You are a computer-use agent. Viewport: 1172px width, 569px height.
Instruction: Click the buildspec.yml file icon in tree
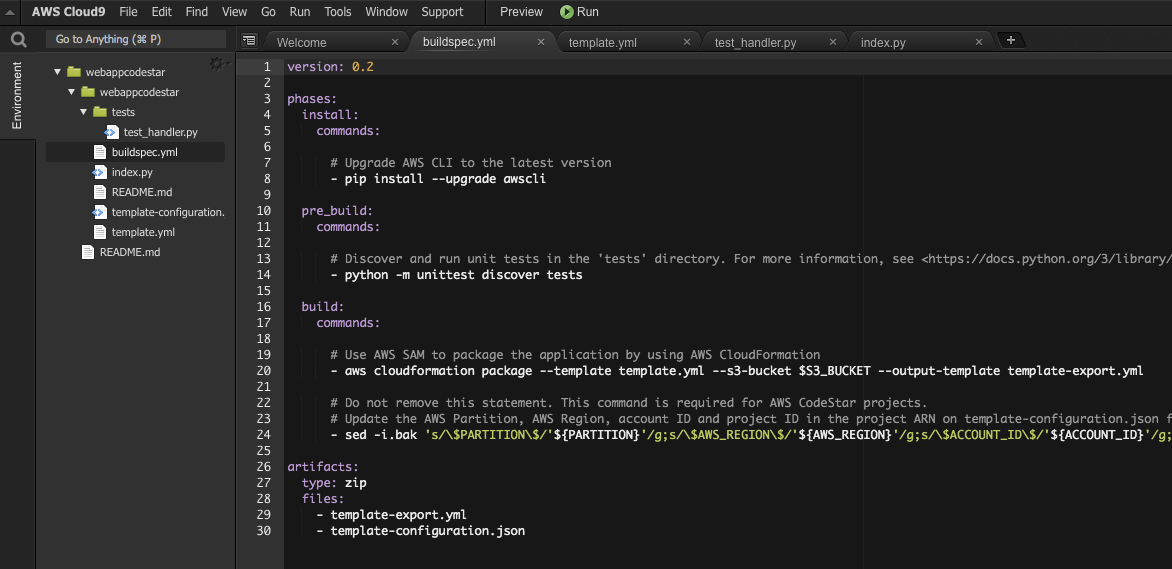coord(99,152)
